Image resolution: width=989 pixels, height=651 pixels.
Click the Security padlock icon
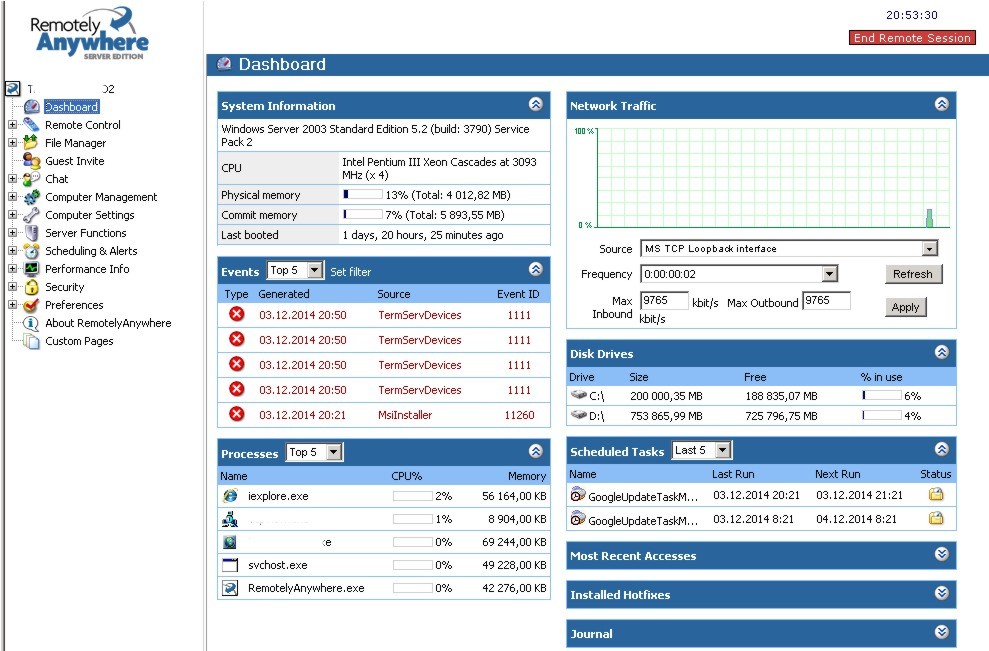point(32,287)
